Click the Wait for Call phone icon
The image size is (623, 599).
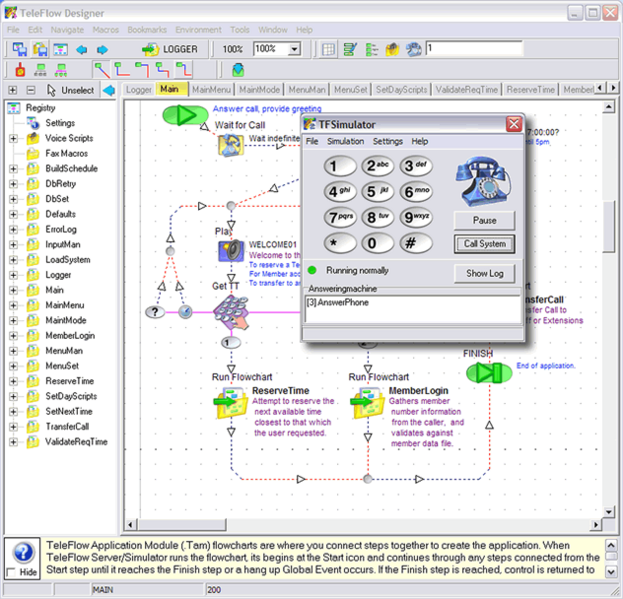click(231, 145)
